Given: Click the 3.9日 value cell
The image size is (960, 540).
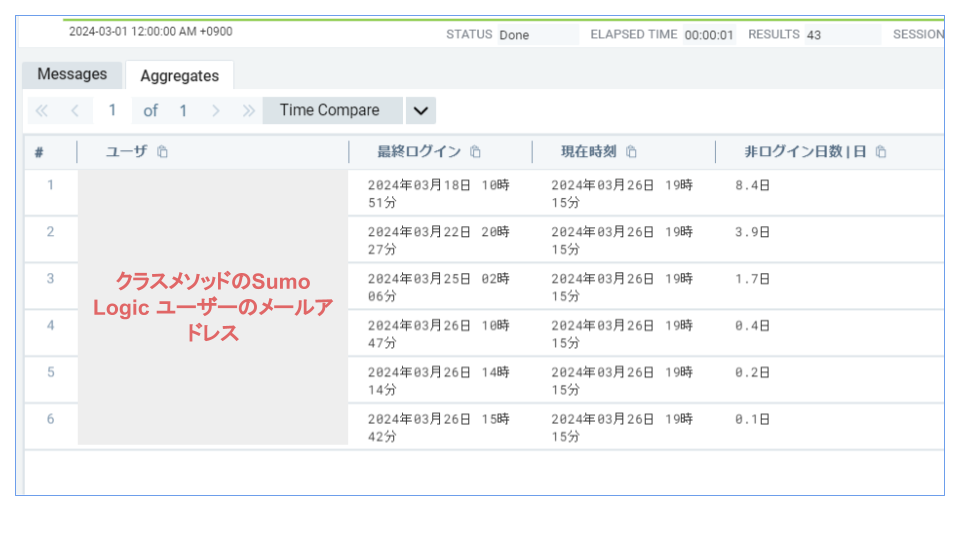Looking at the screenshot, I should [x=752, y=232].
